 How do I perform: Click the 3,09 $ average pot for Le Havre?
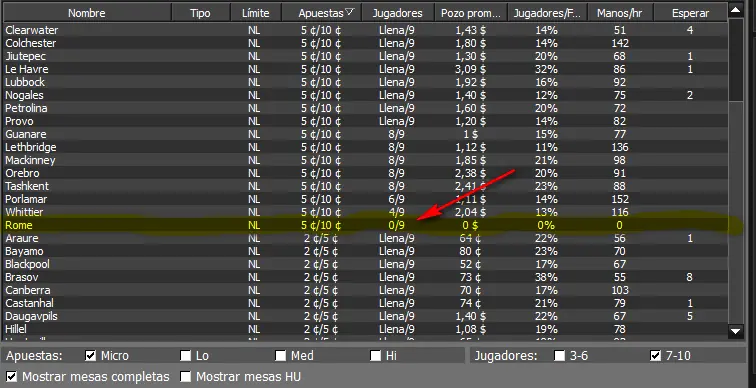pos(471,69)
